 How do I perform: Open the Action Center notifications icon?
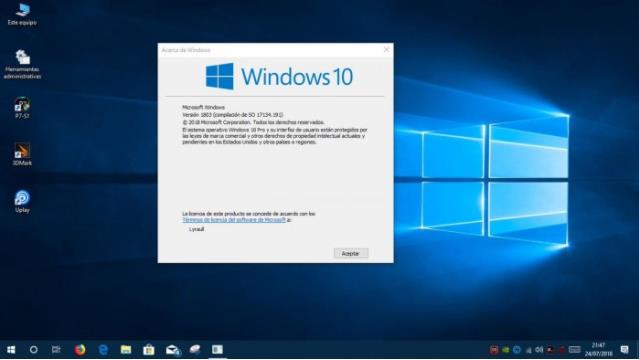[625, 350]
